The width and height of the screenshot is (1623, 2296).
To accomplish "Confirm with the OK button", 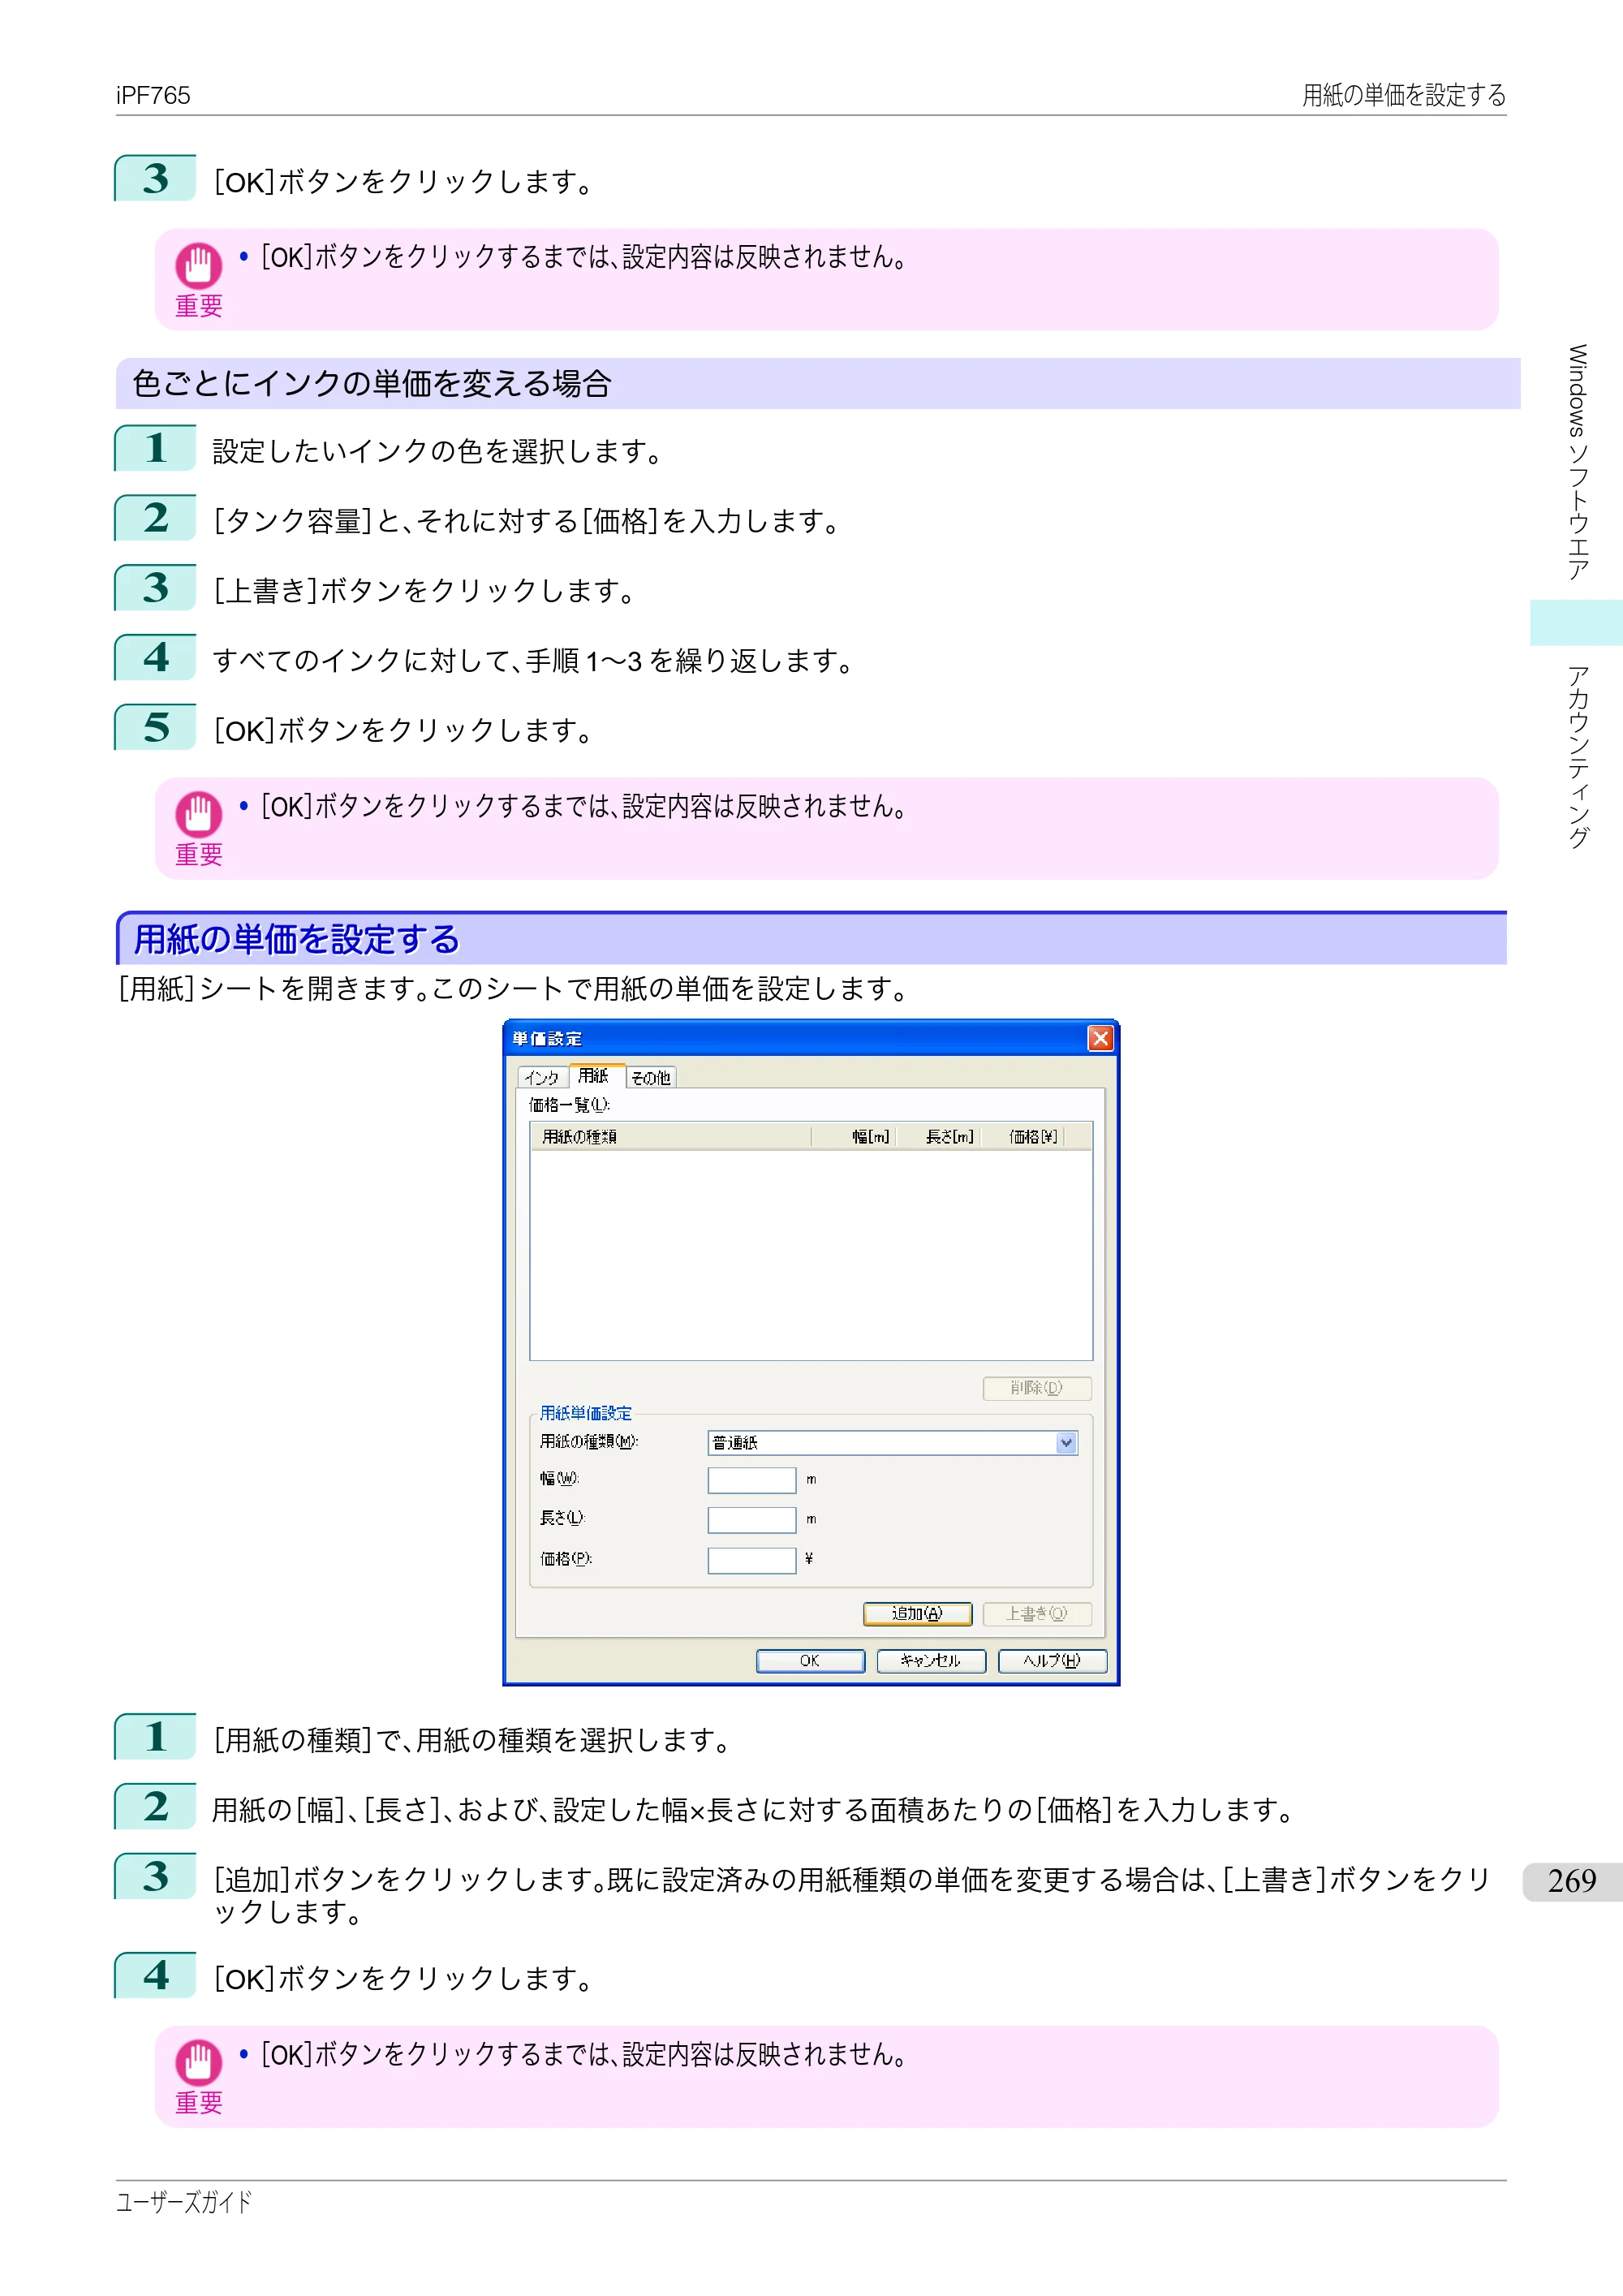I will tap(810, 1660).
